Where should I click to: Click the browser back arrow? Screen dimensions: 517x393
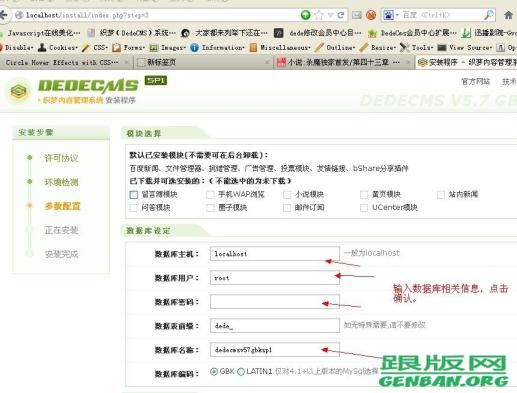coord(3,15)
